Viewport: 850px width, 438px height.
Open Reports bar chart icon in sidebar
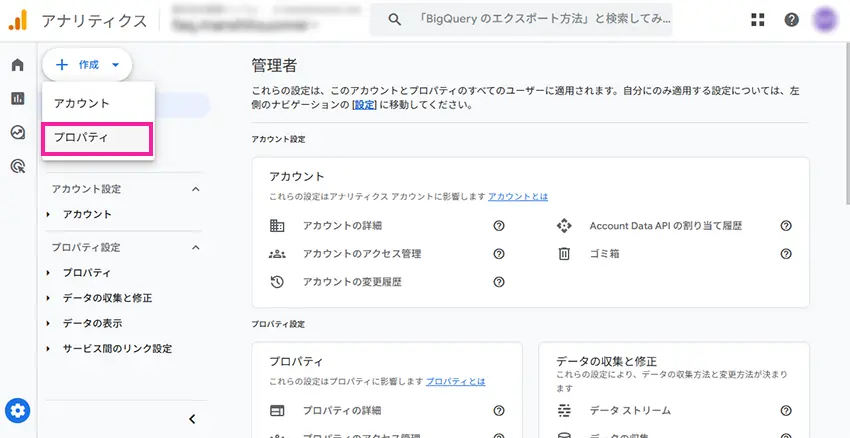(17, 98)
